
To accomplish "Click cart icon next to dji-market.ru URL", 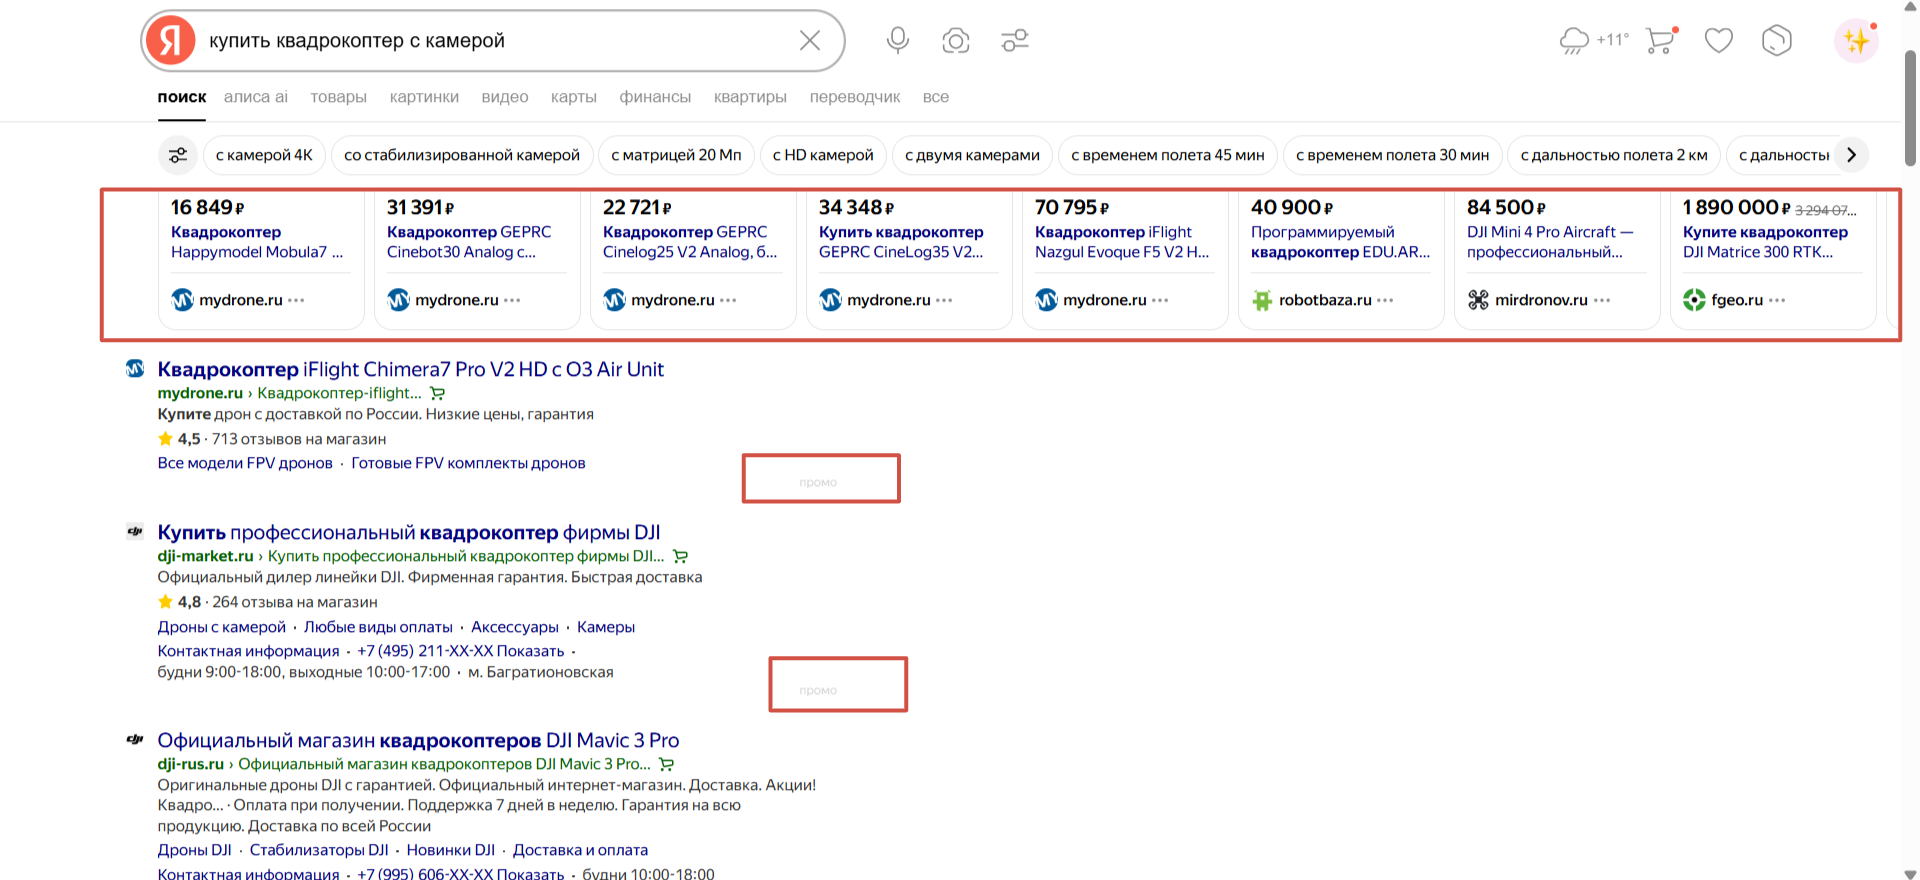I will coord(680,557).
